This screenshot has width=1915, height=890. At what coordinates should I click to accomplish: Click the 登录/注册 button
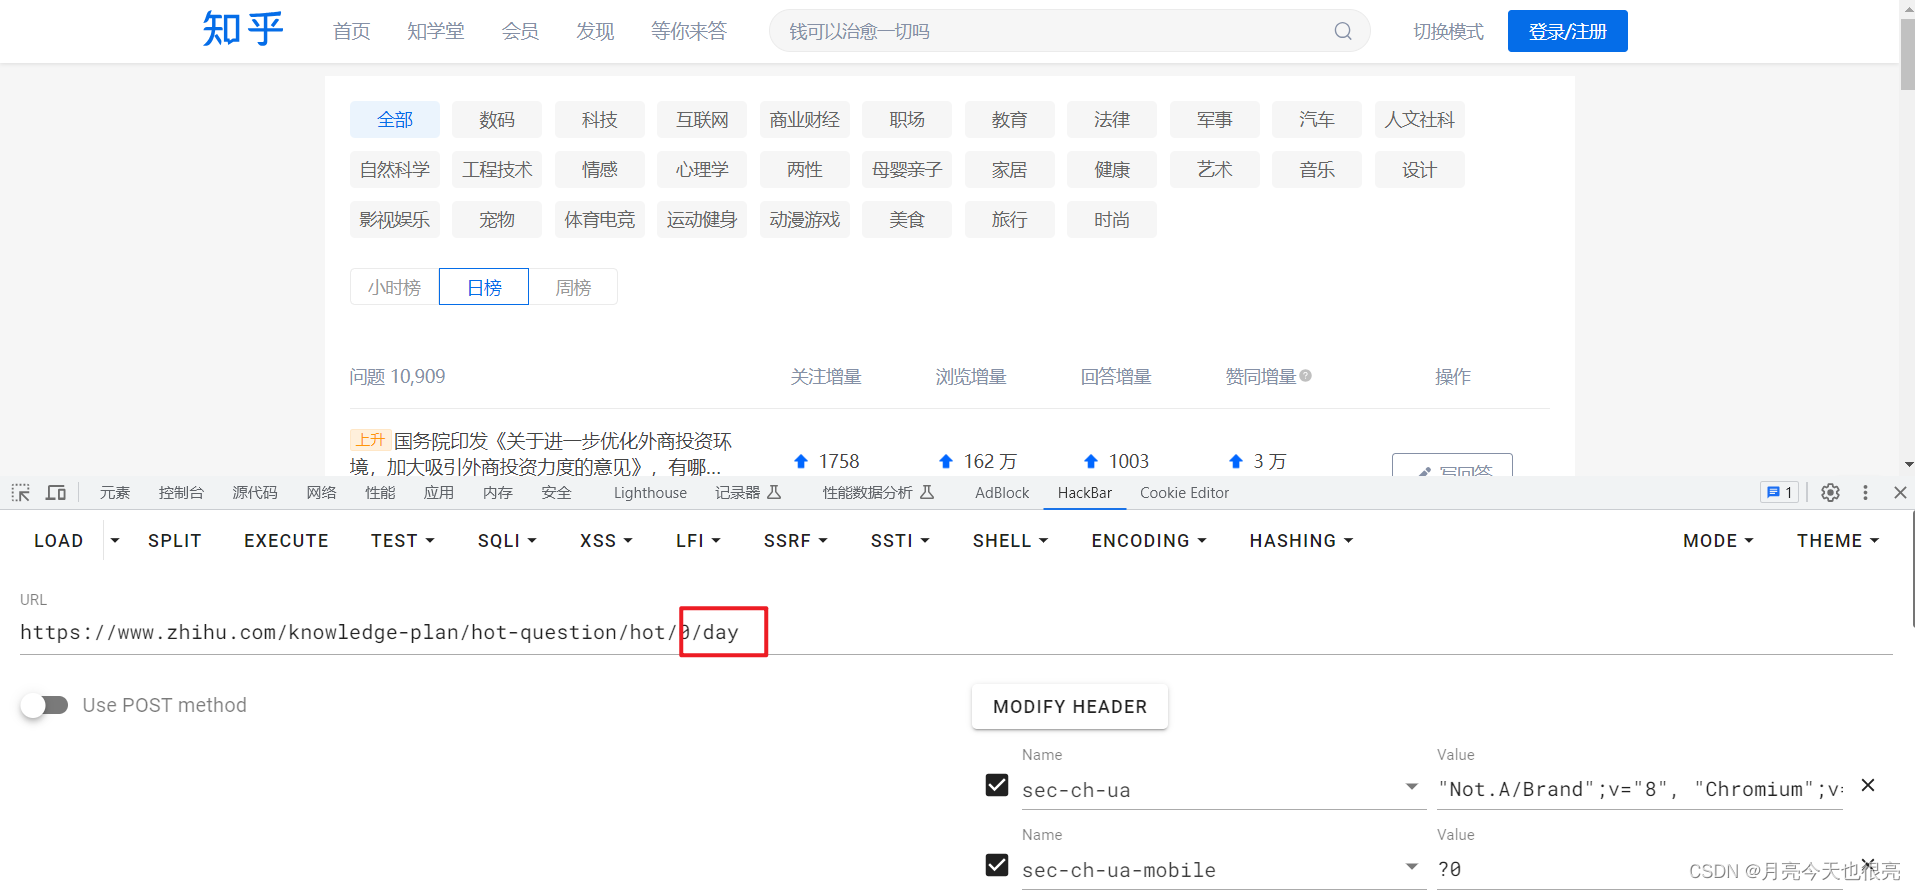(1567, 31)
